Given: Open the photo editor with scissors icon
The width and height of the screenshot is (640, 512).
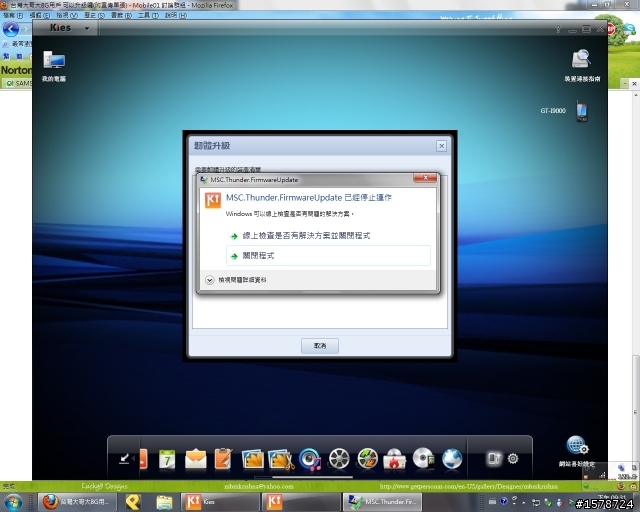Looking at the screenshot, I should coord(281,459).
